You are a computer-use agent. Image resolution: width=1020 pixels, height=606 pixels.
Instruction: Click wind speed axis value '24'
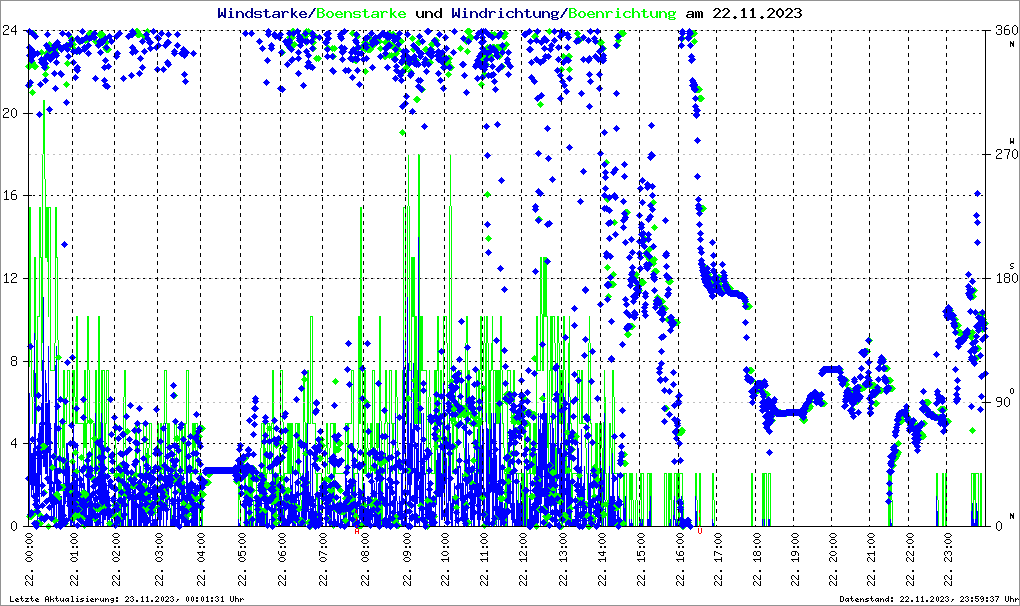tap(10, 30)
